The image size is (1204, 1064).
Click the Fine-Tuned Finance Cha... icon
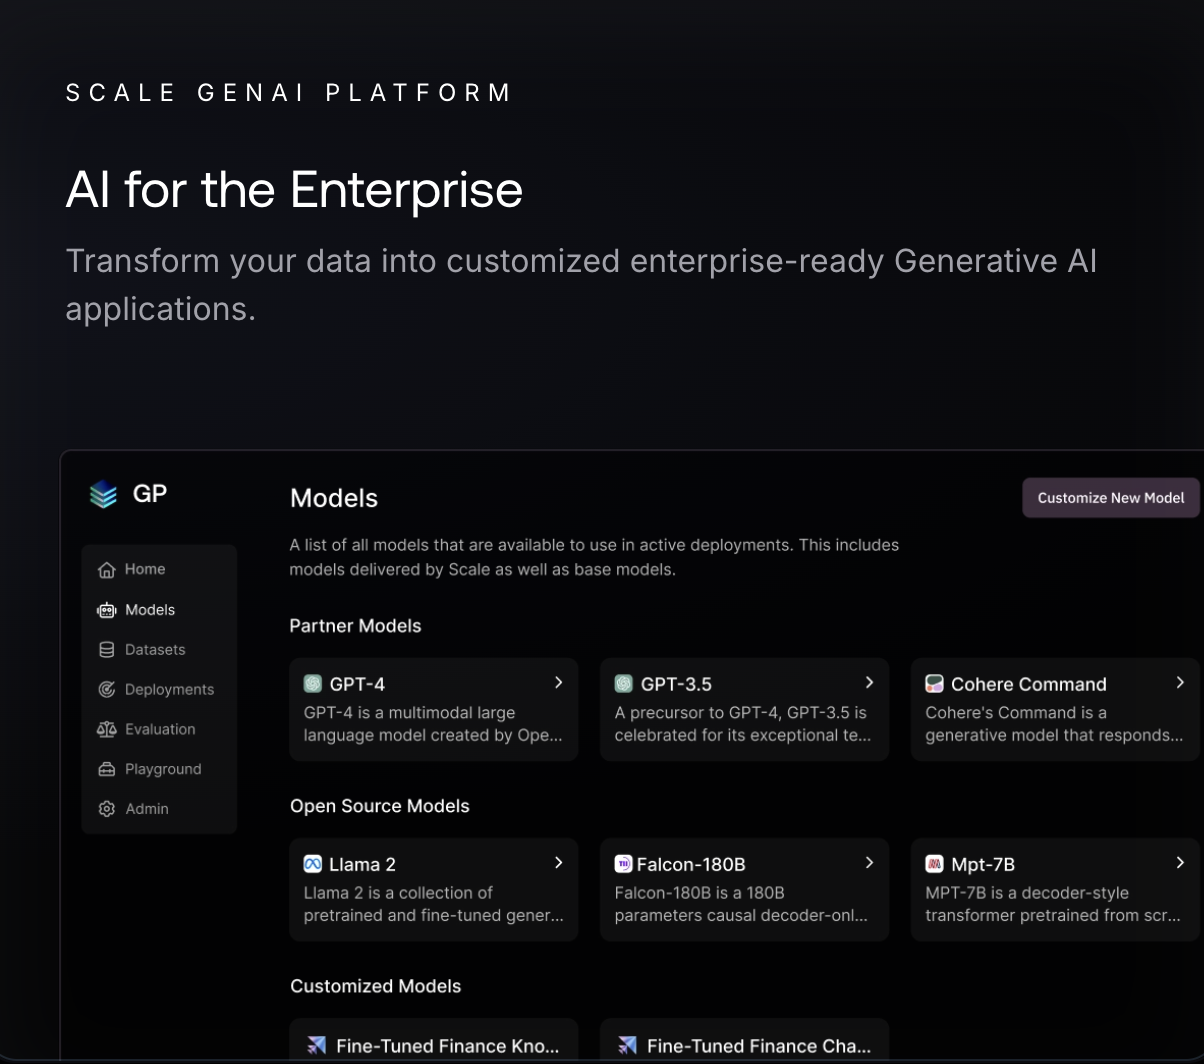click(627, 1046)
